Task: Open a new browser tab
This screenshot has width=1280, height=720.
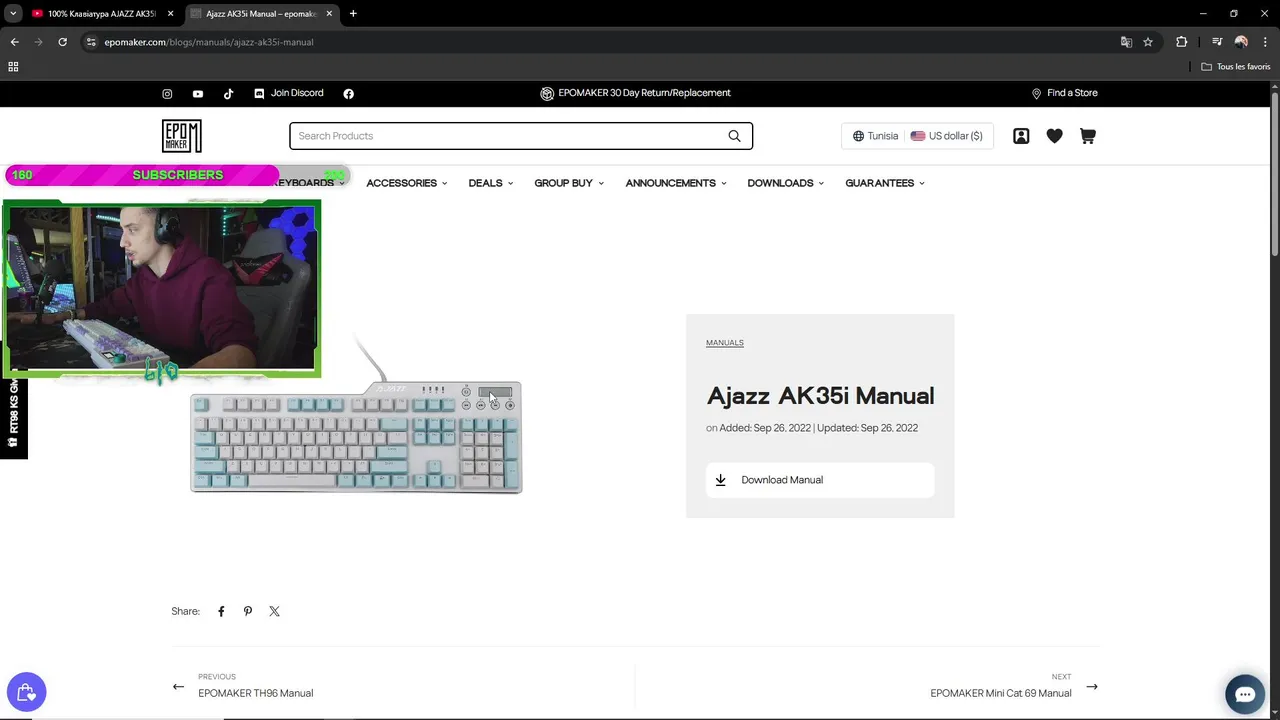Action: [x=353, y=14]
